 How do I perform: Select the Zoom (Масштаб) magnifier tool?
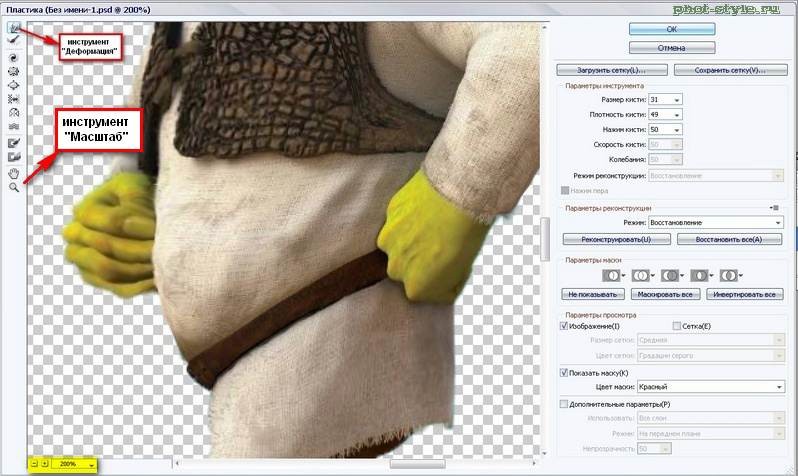(x=14, y=188)
